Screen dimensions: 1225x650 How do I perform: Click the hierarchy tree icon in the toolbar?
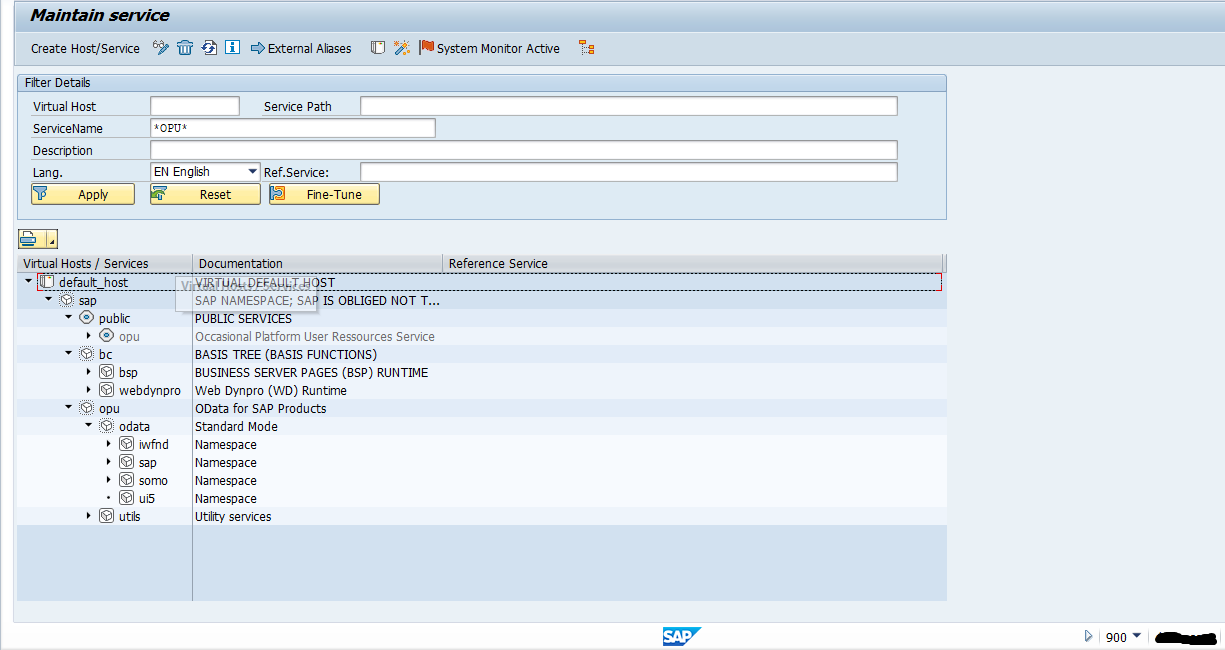[x=587, y=47]
